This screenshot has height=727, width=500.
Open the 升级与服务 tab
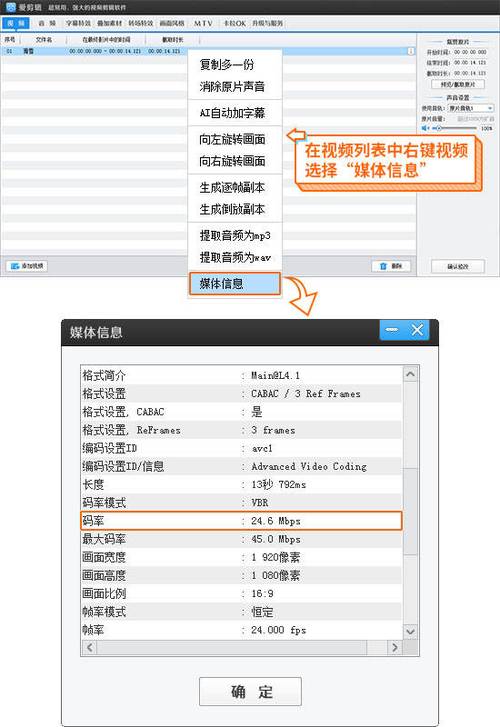(x=267, y=23)
